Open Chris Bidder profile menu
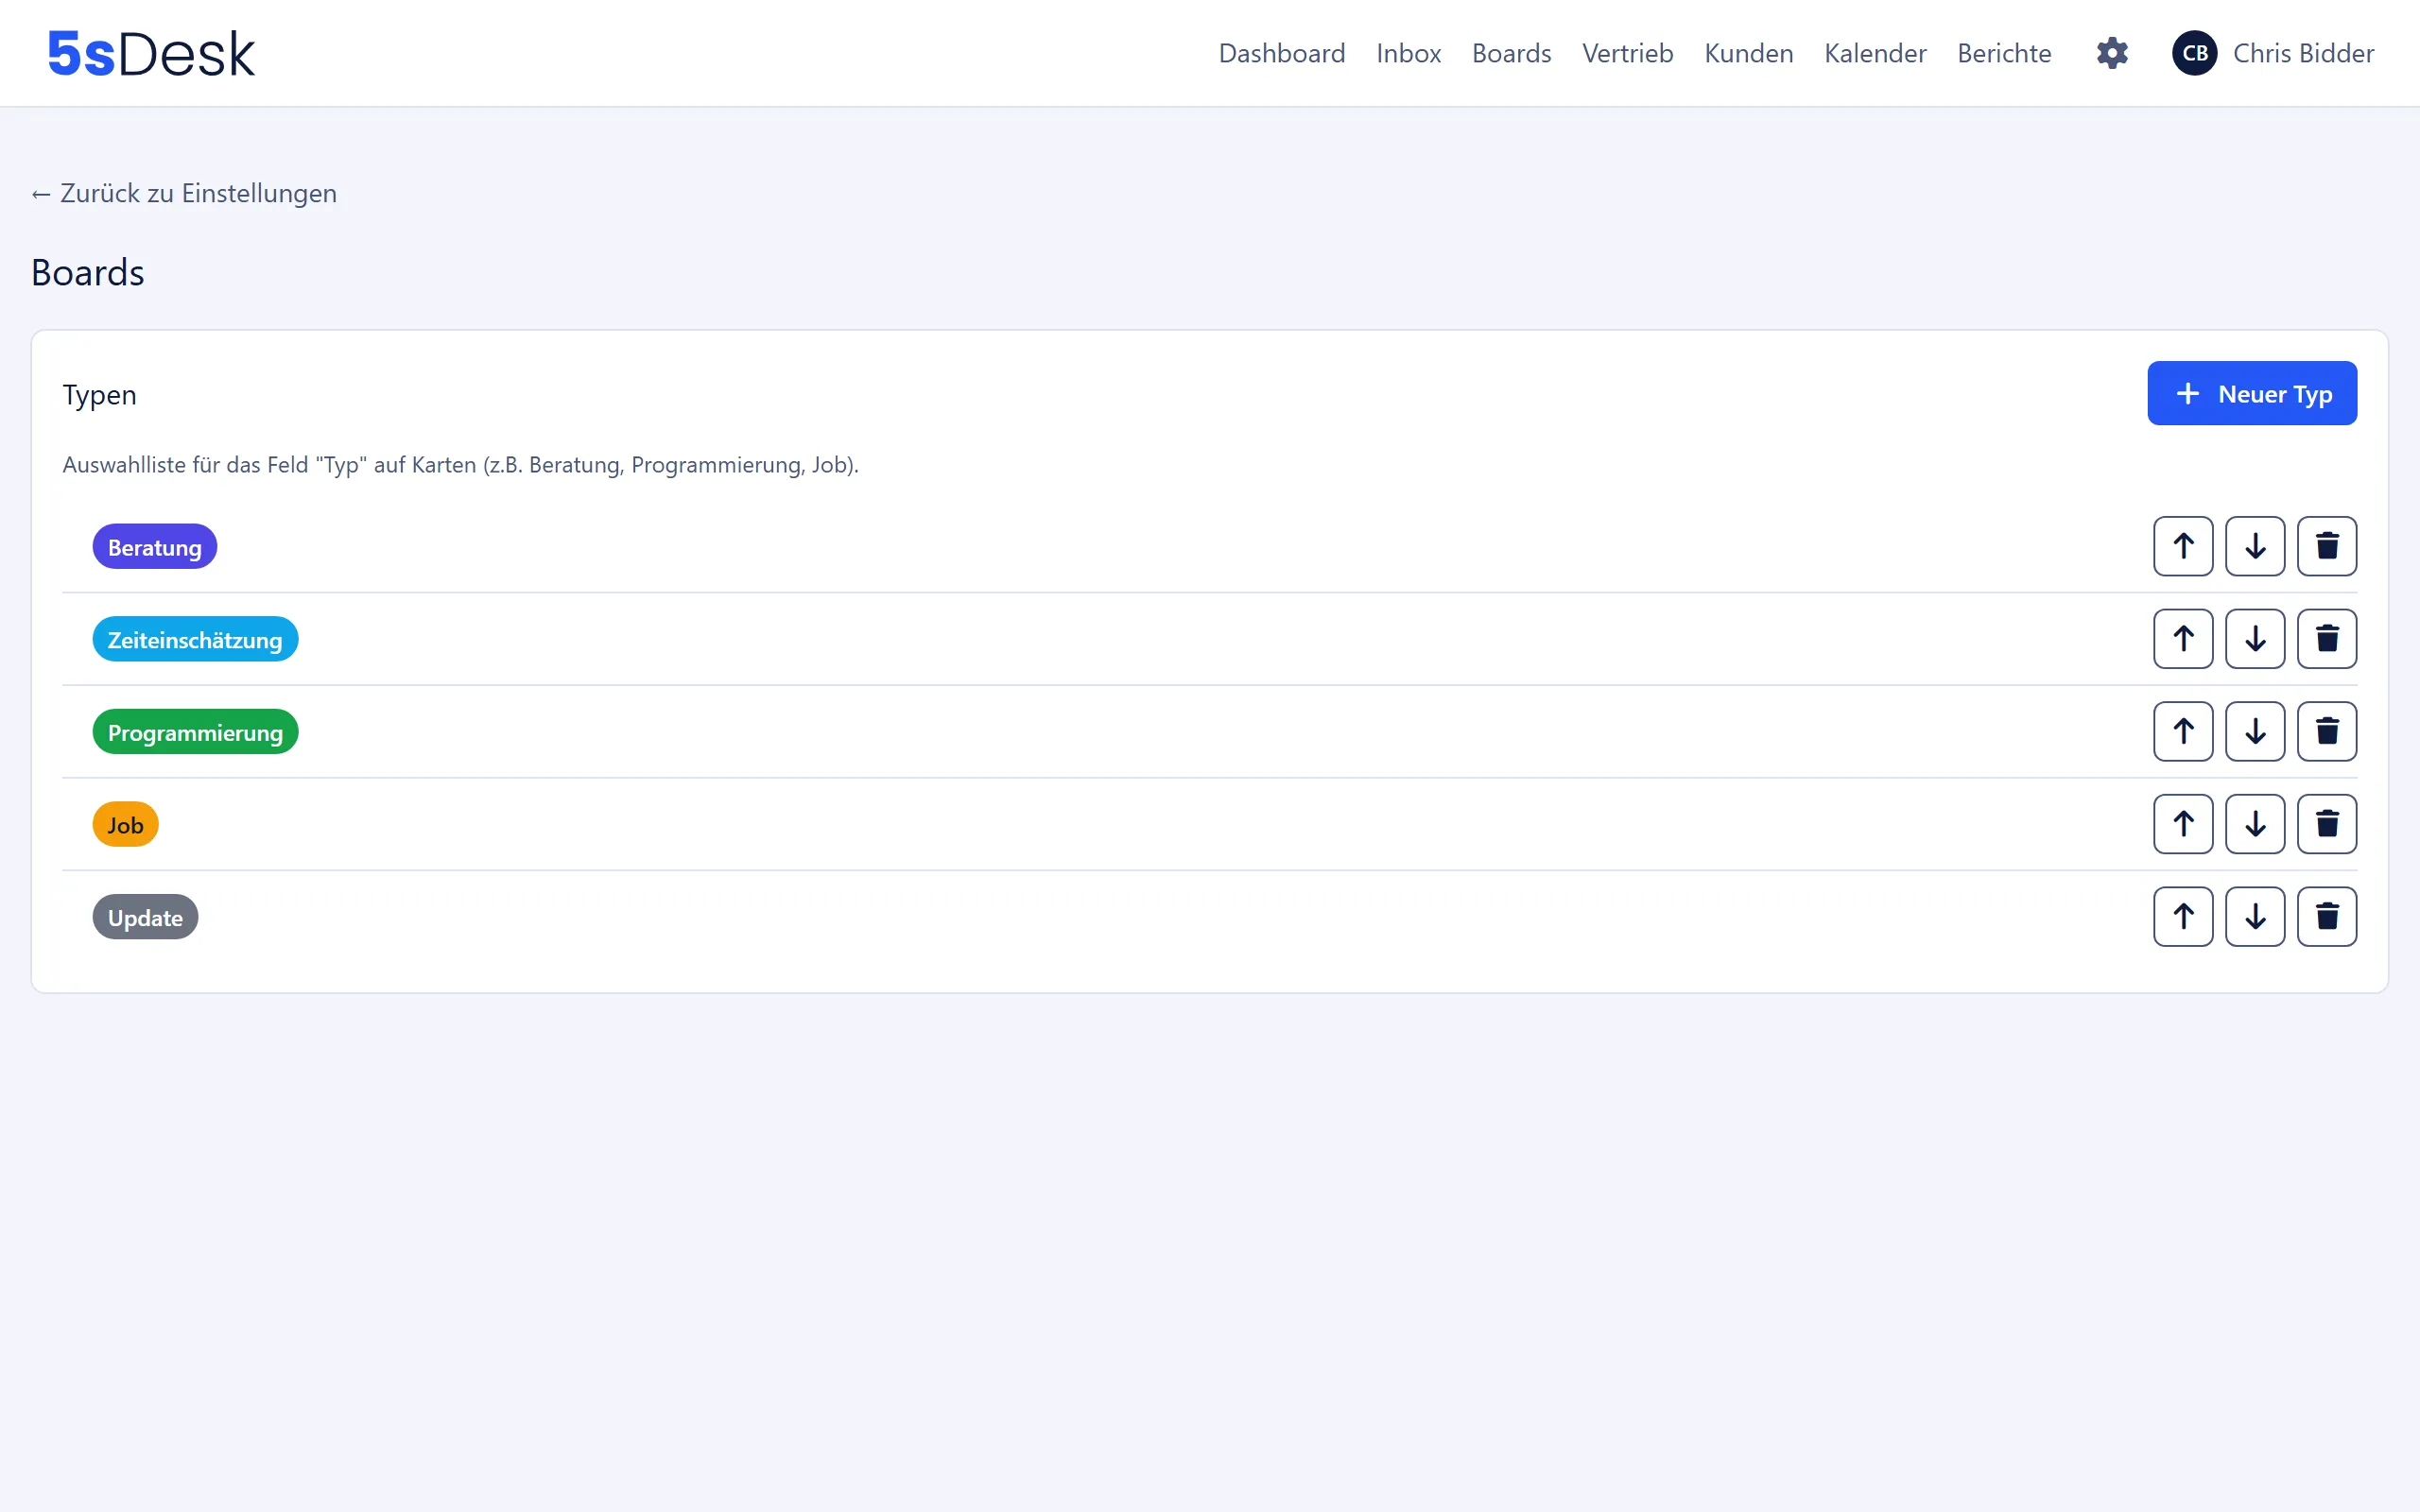The height and width of the screenshot is (1512, 2420). (2302, 53)
